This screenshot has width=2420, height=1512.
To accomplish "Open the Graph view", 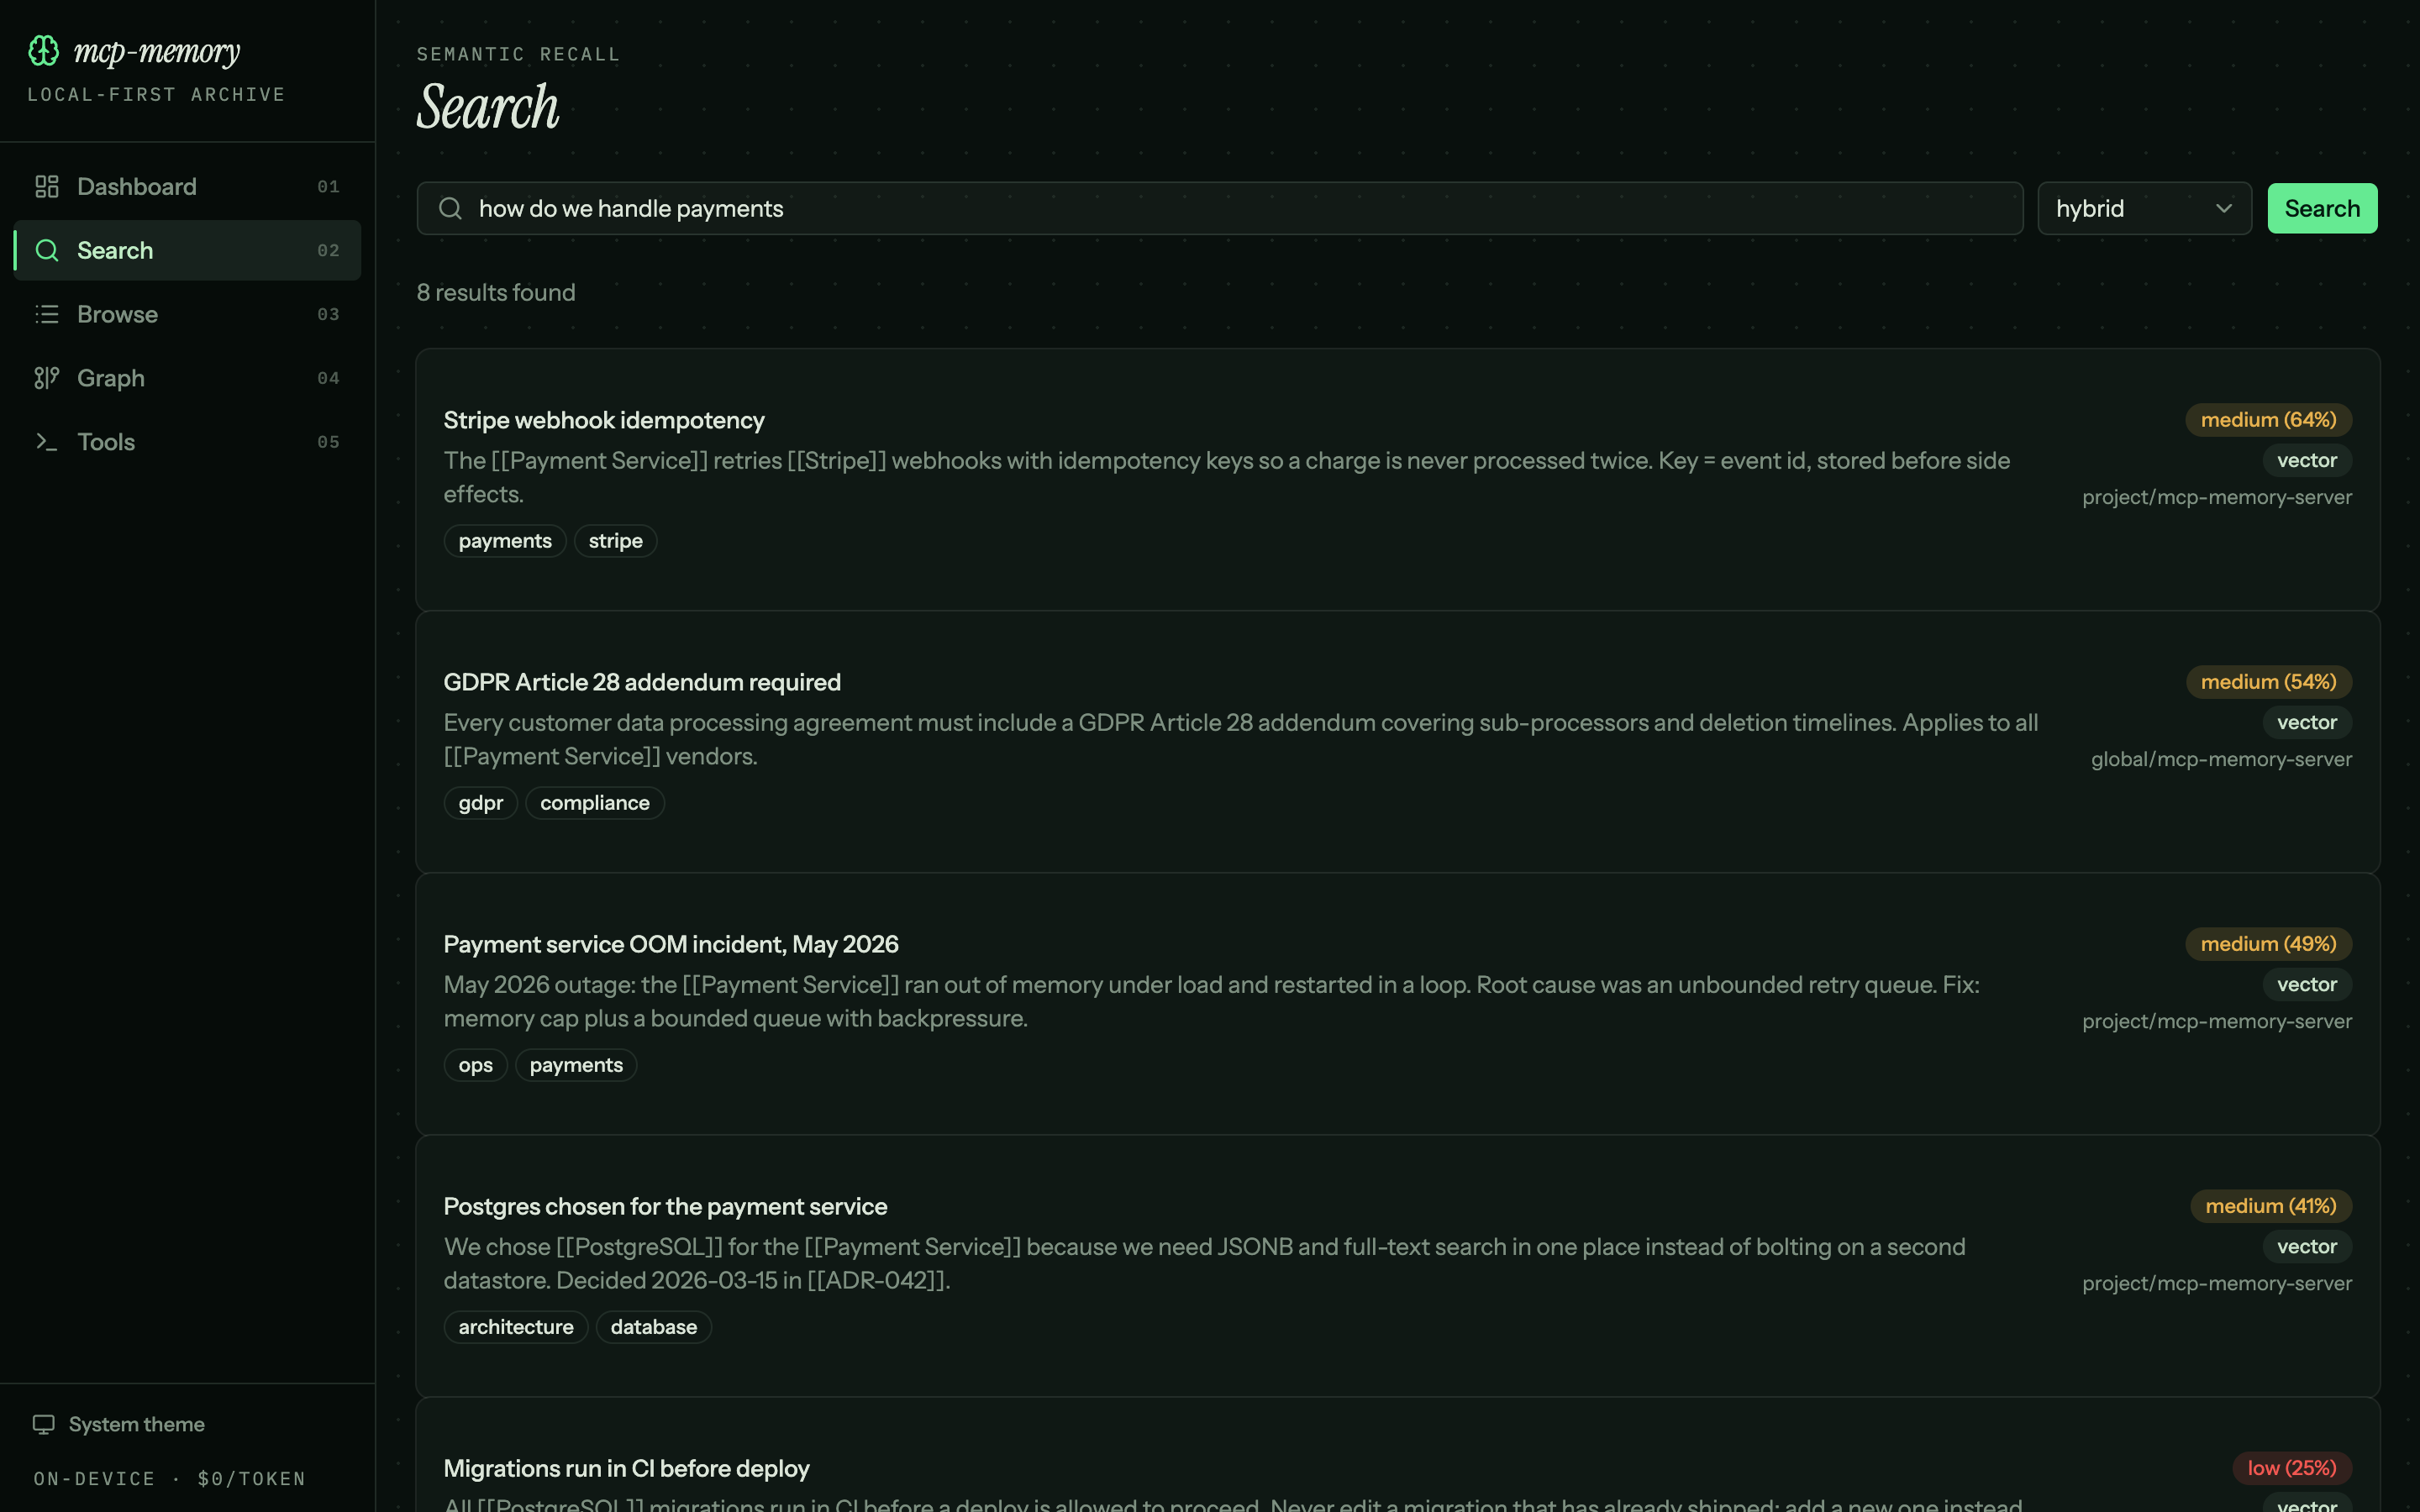I will [x=187, y=378].
